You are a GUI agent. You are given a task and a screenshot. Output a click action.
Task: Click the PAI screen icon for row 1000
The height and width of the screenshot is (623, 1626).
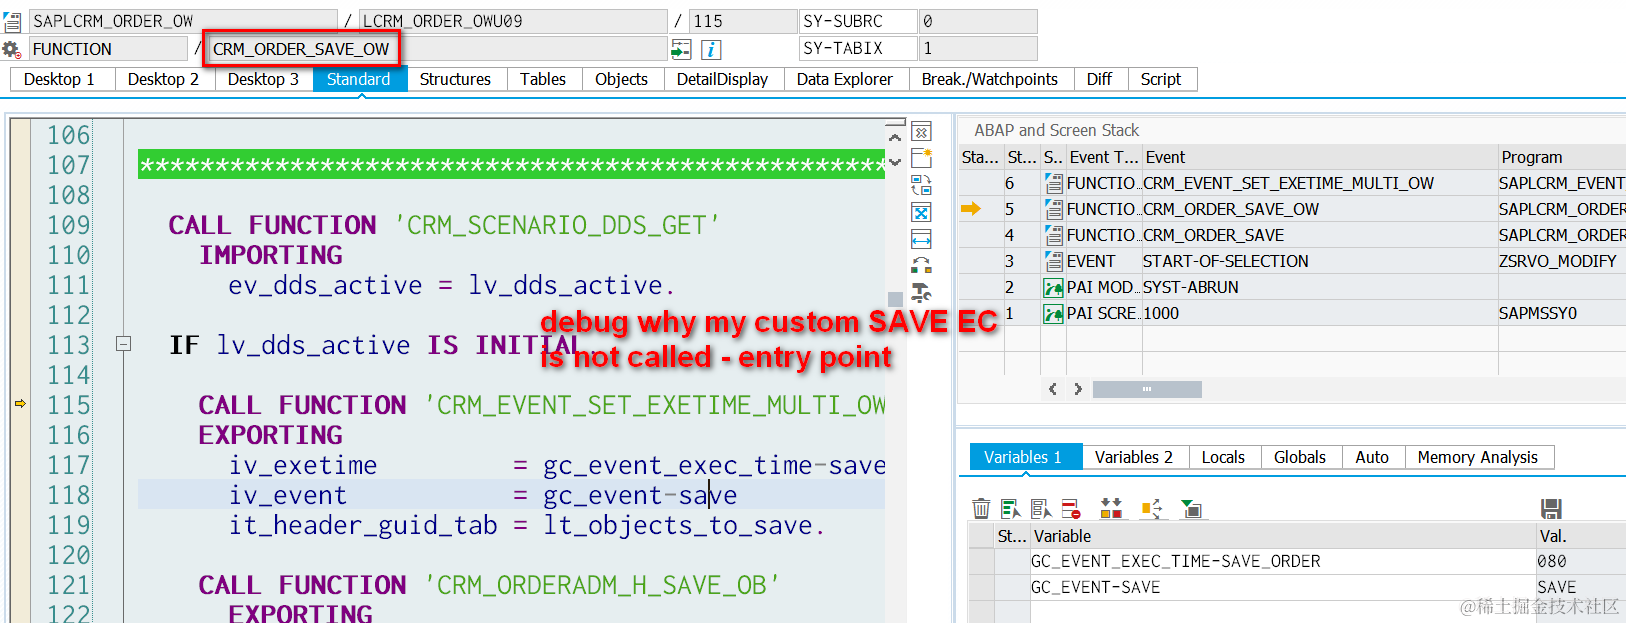(x=1053, y=313)
